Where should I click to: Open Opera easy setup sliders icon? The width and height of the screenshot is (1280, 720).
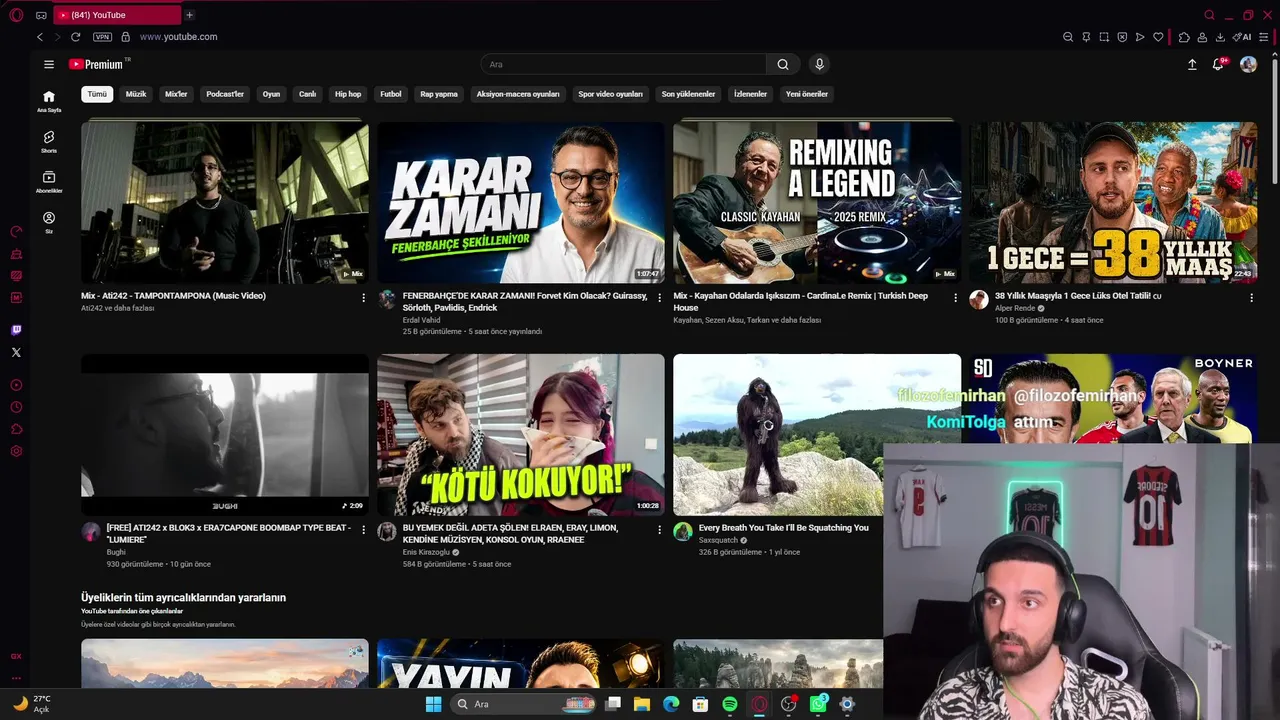pyautogui.click(x=1265, y=37)
